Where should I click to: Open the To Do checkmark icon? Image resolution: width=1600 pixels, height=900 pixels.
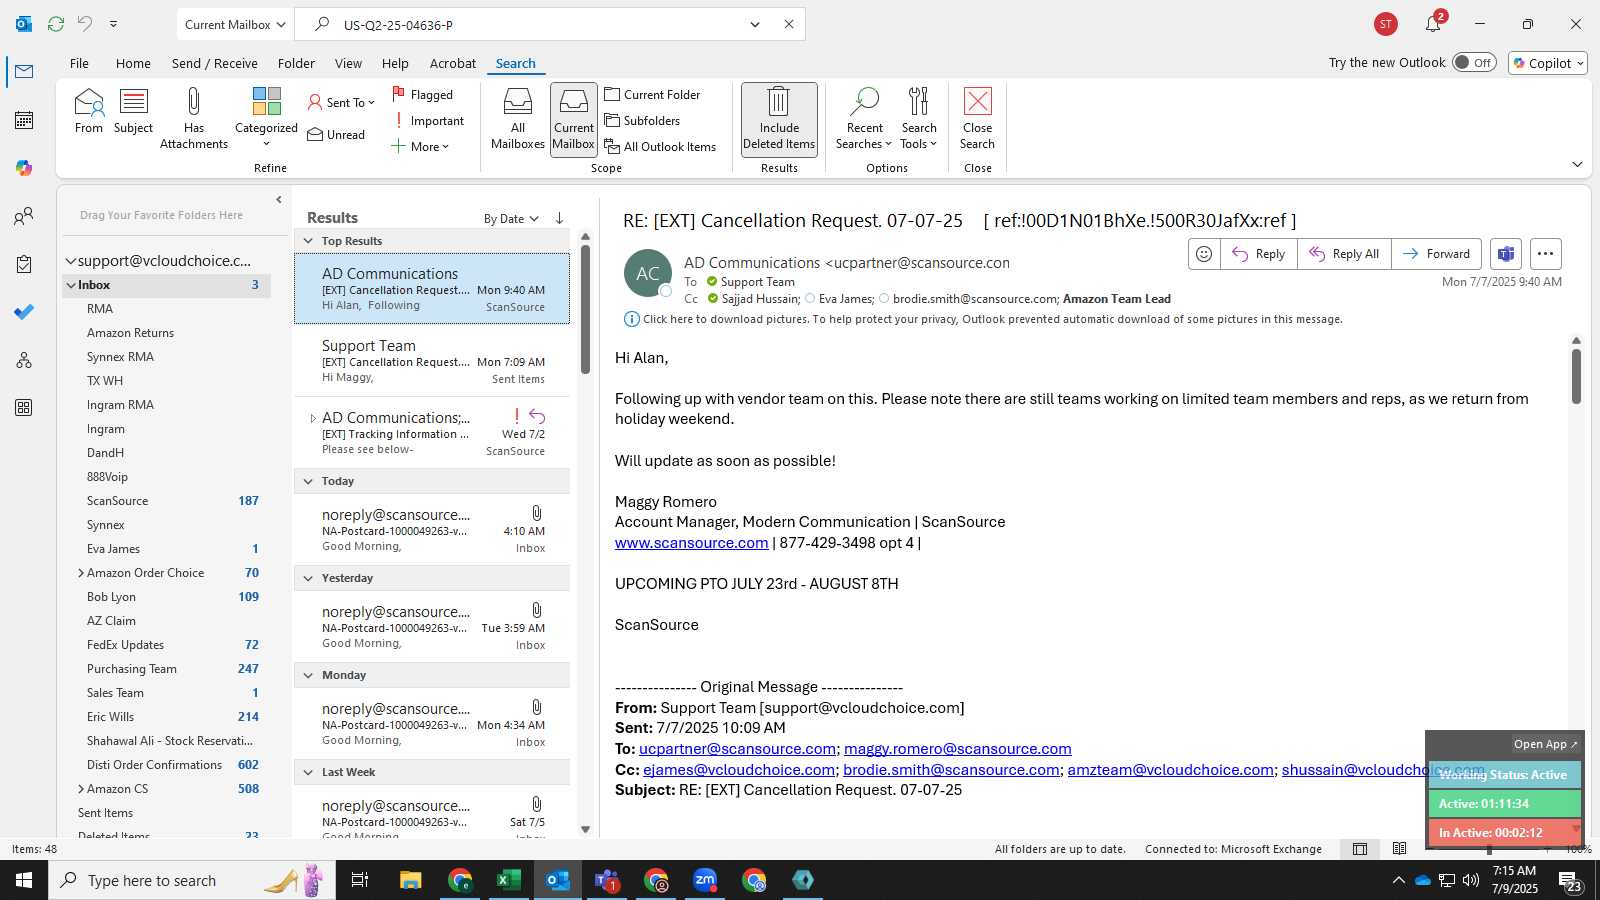[x=24, y=312]
